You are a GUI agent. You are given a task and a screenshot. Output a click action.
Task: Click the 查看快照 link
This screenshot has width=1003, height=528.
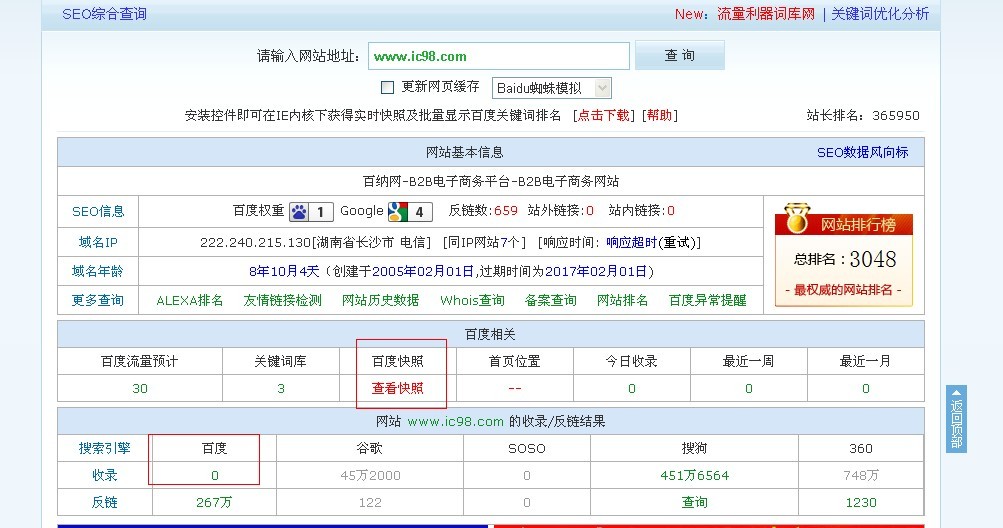coord(398,388)
